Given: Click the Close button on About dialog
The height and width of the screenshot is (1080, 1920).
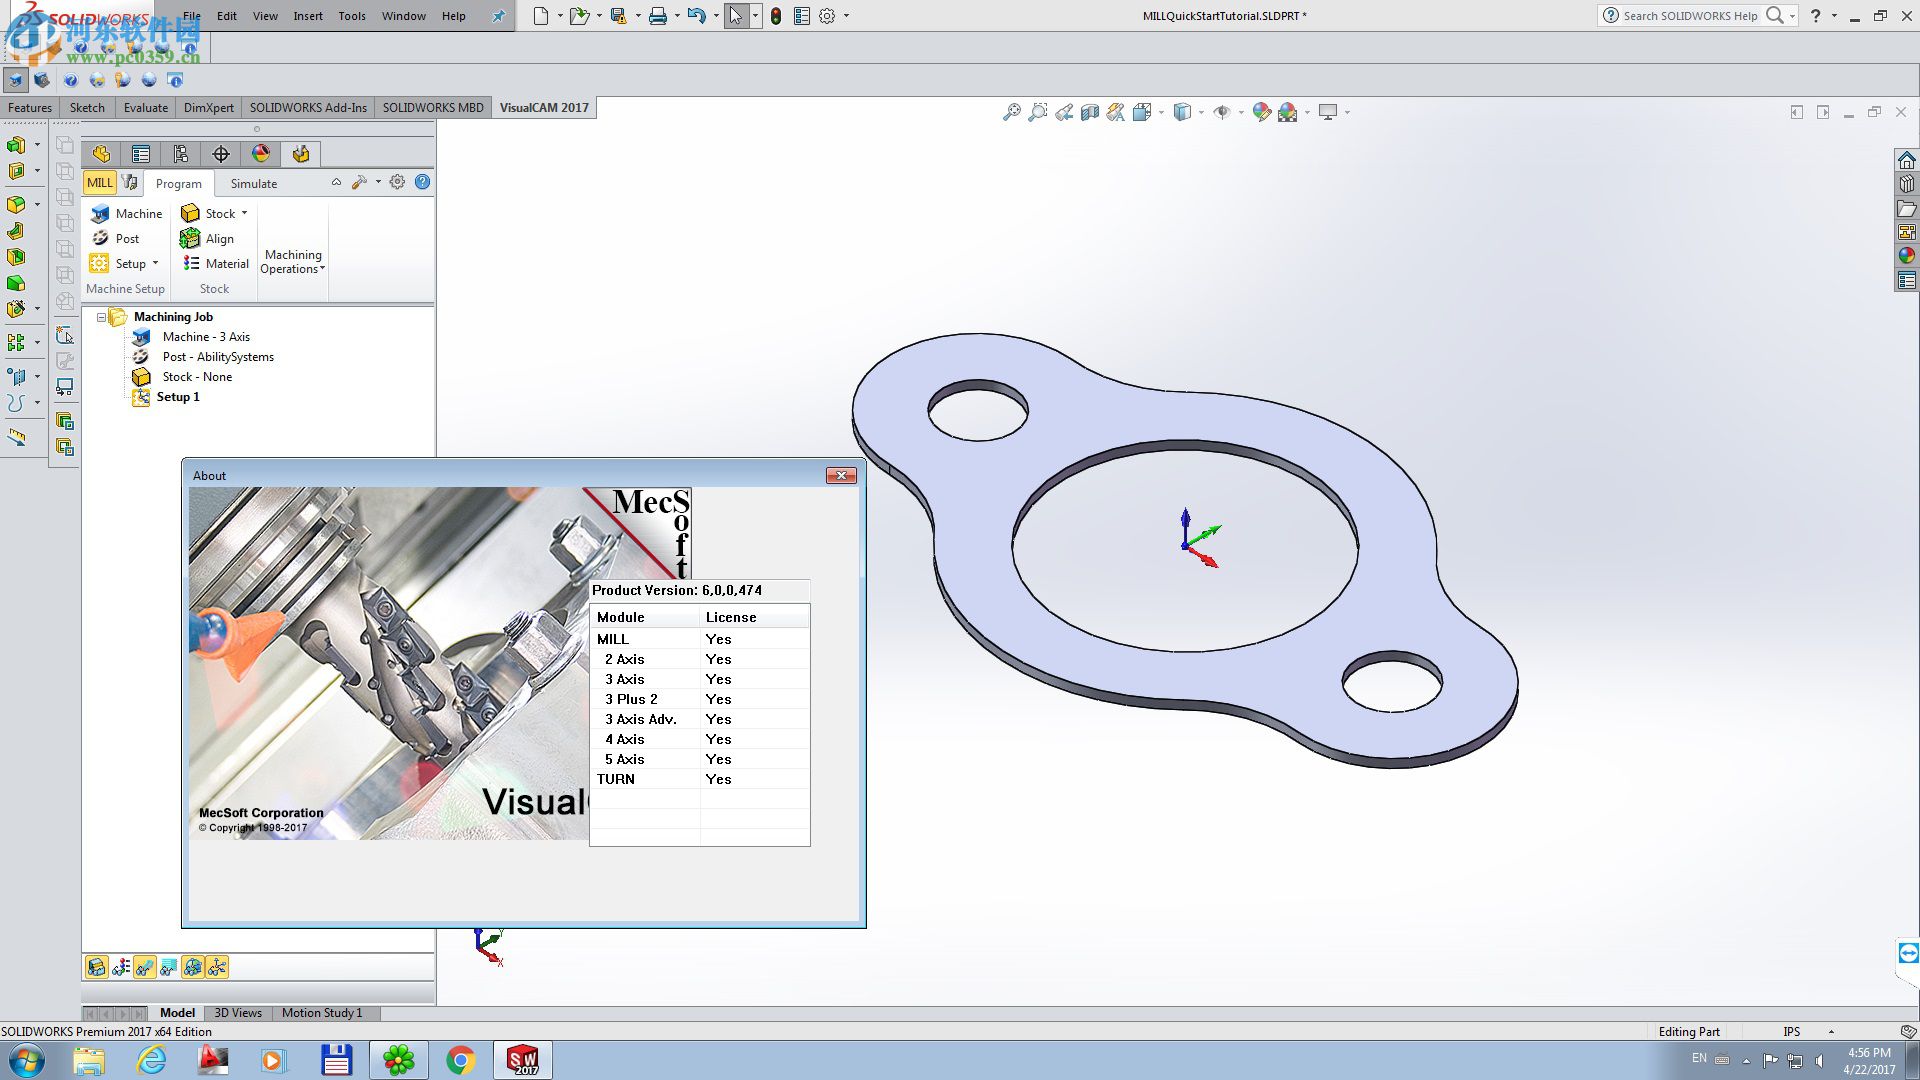Looking at the screenshot, I should point(840,475).
